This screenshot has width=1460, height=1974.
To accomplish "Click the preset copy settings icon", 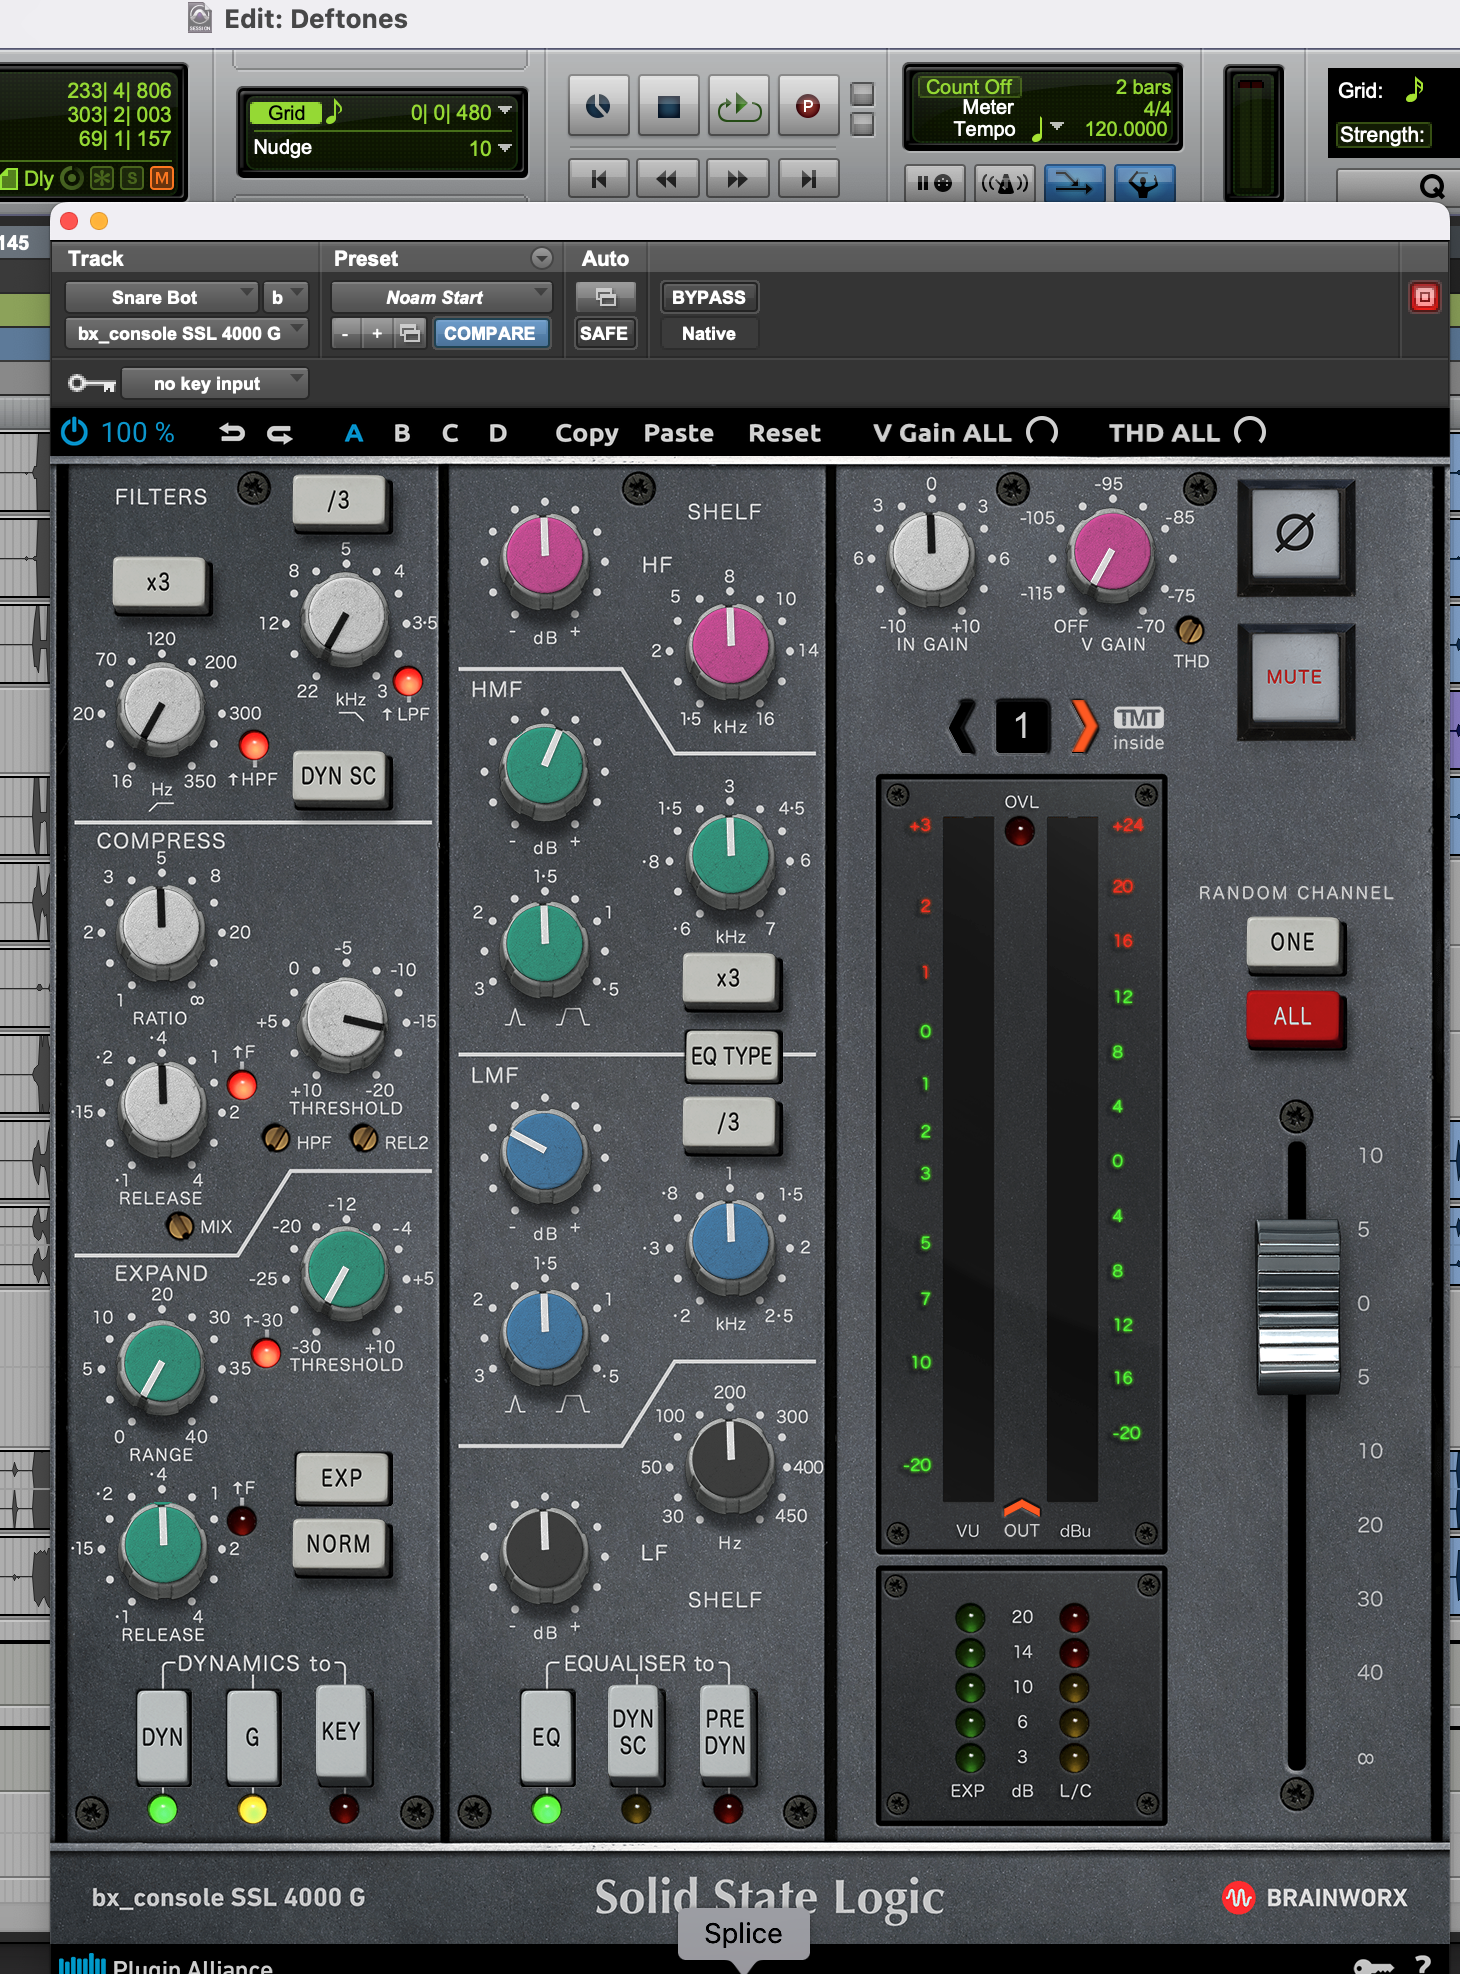I will (410, 333).
